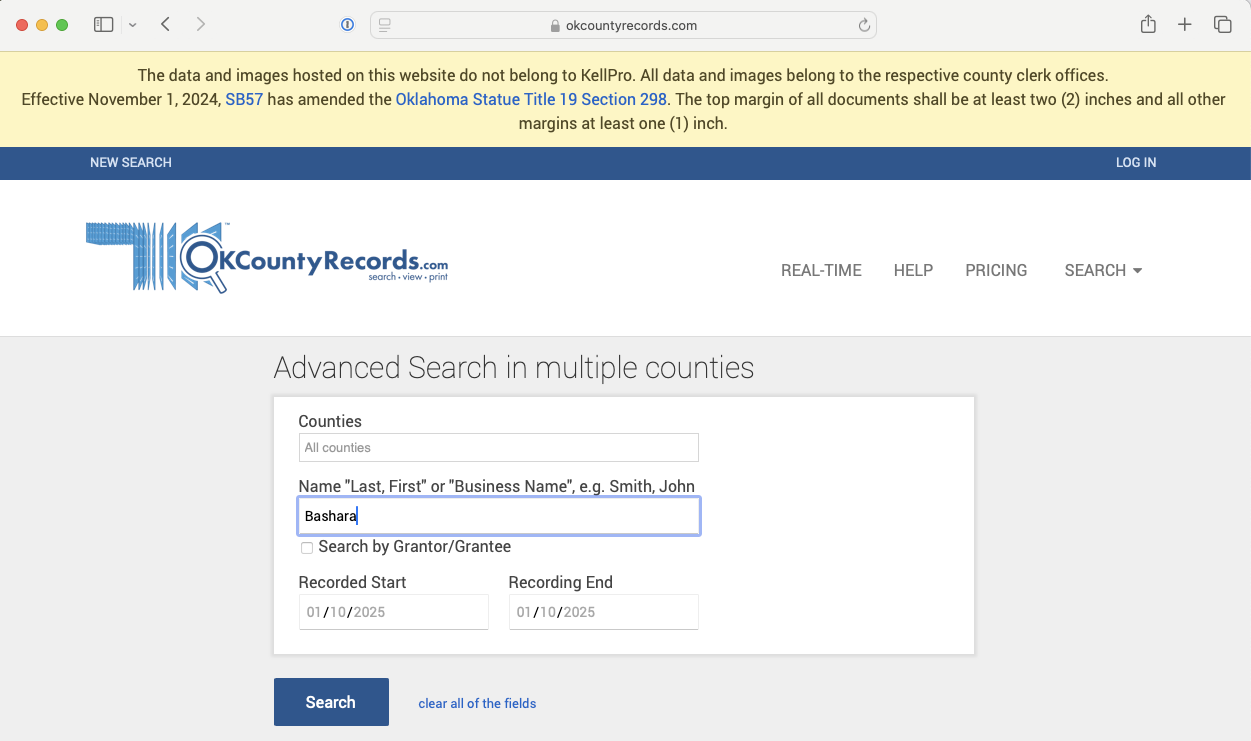The image size is (1251, 741).
Task: Click the Share icon
Action: tap(1147, 23)
